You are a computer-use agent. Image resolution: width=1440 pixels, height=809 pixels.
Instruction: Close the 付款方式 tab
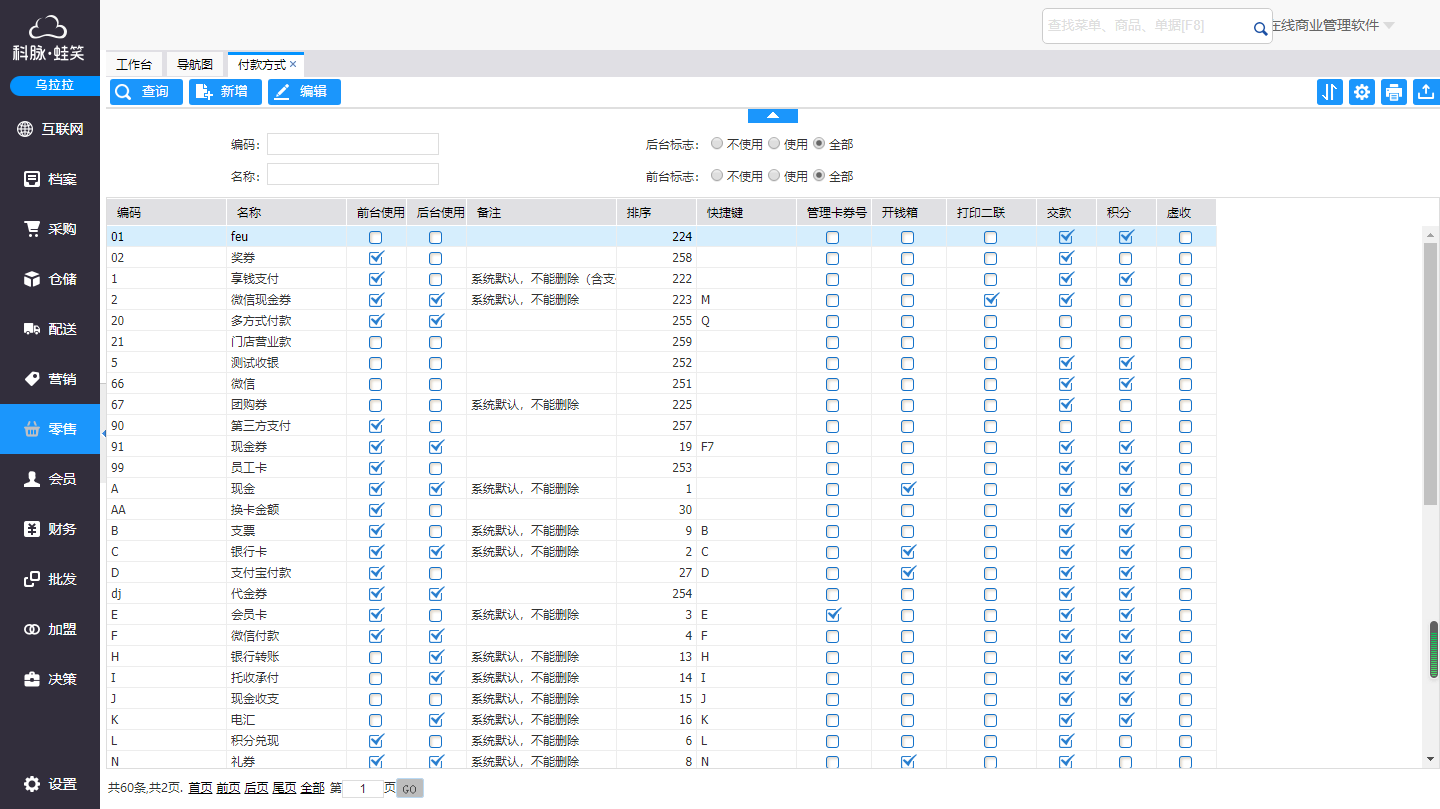click(x=293, y=64)
